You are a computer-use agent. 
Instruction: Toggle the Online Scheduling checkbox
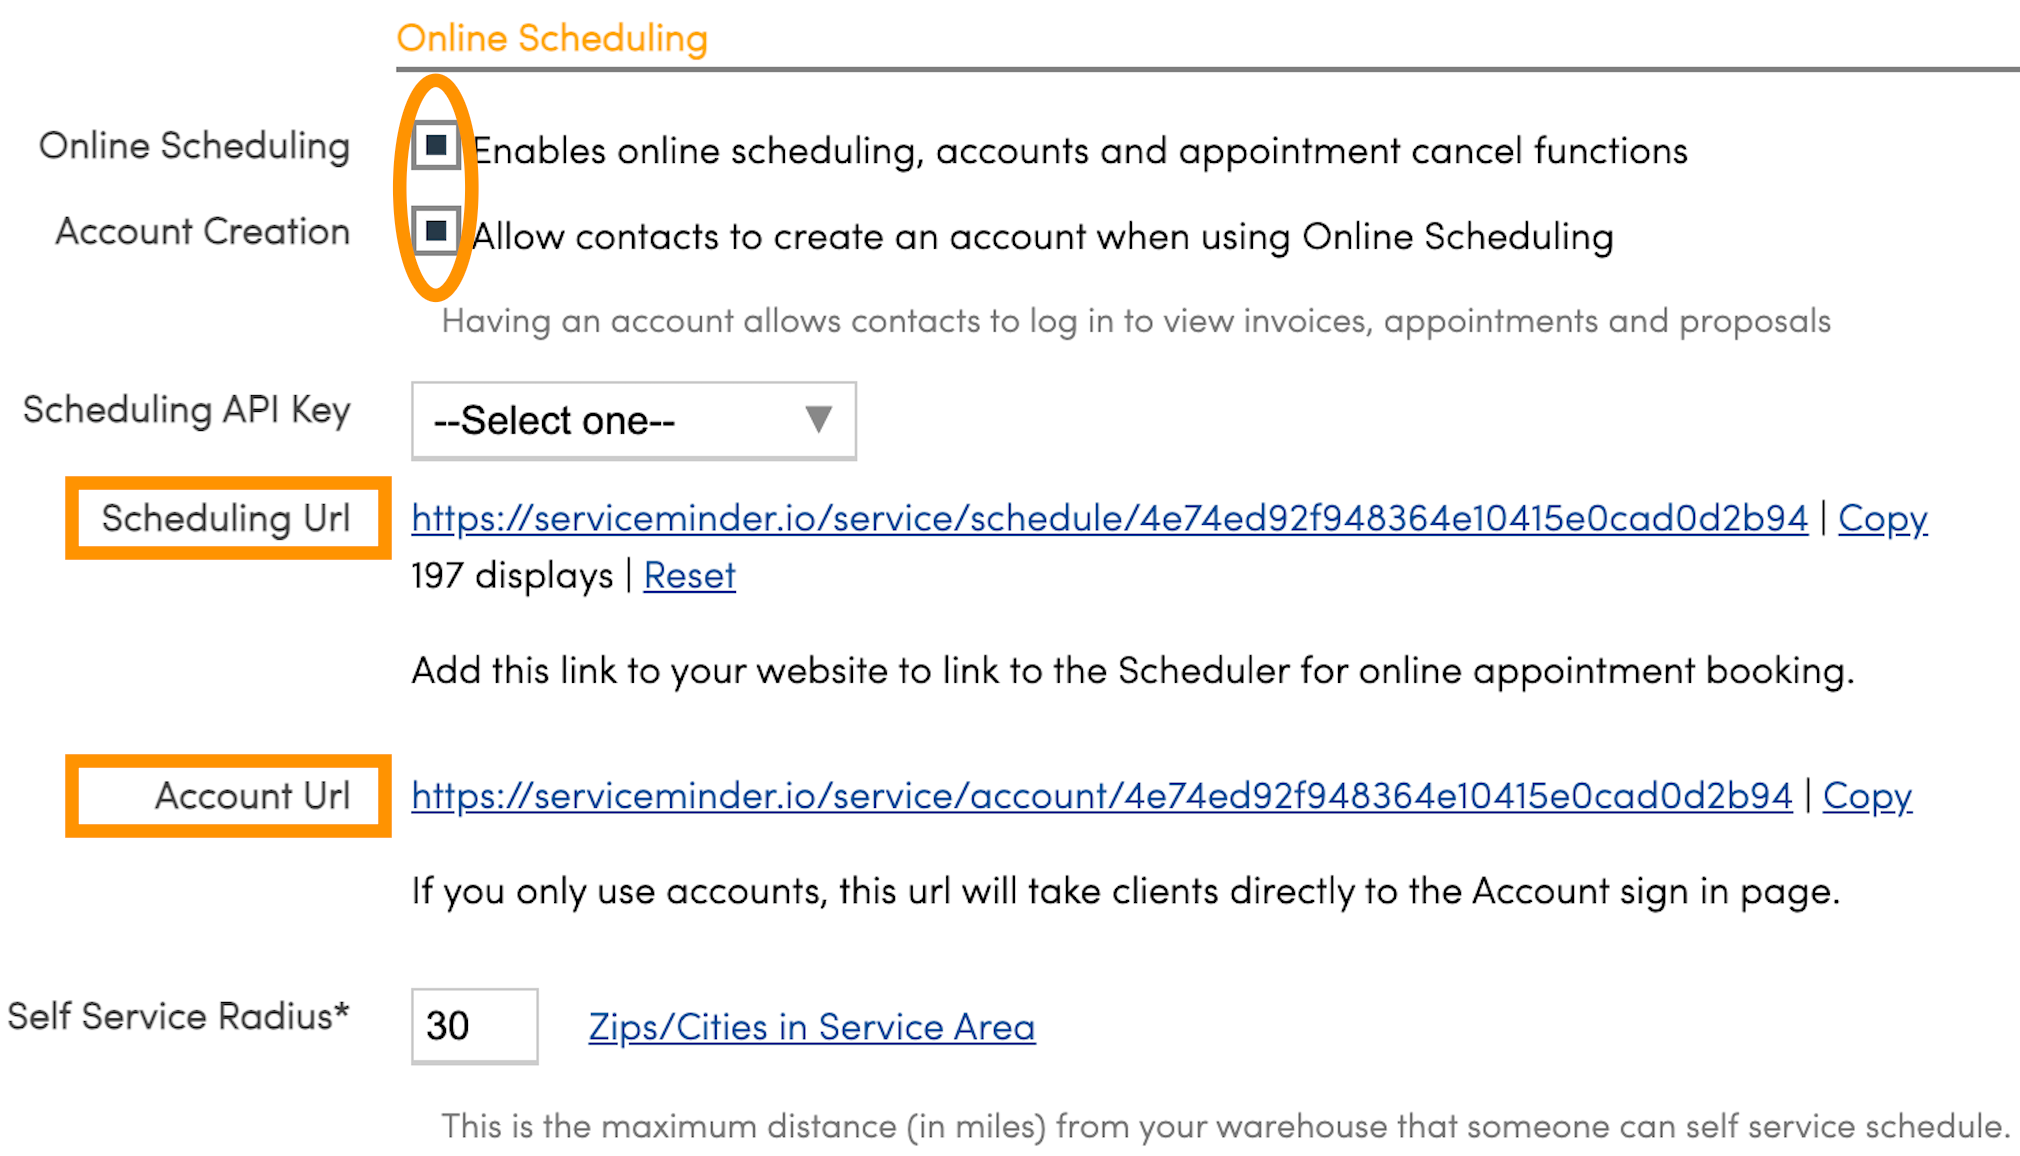[436, 146]
